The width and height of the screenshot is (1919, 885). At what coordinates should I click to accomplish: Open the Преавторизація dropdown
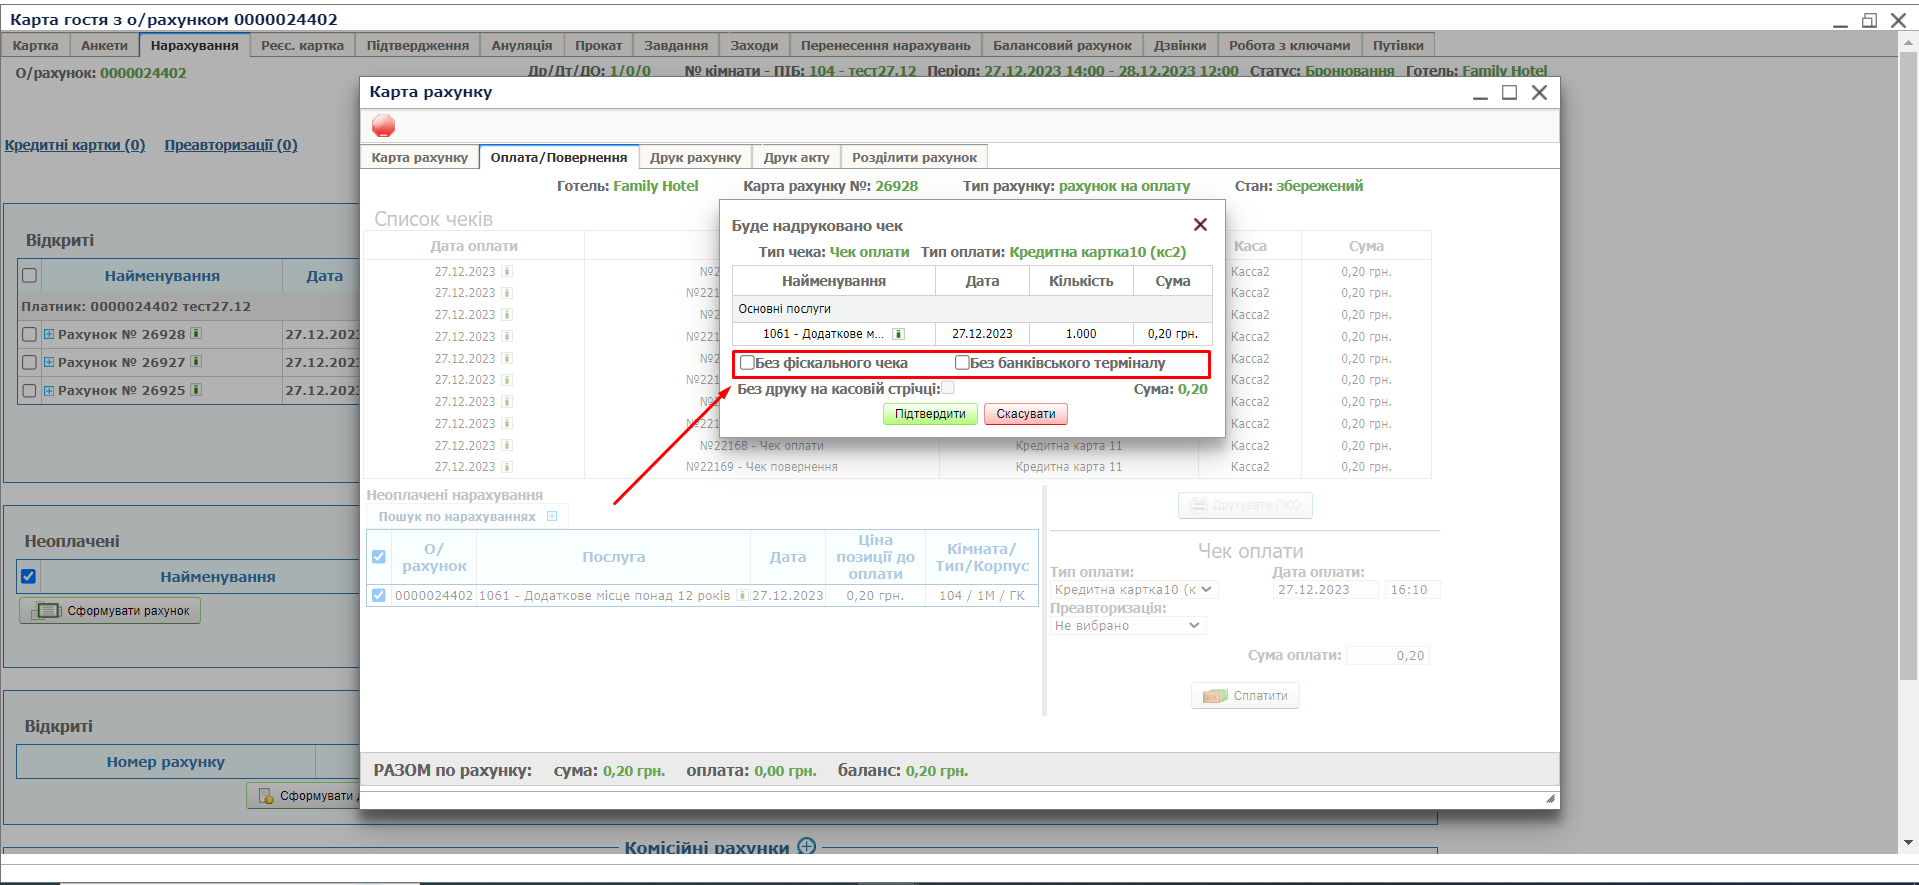click(1127, 626)
